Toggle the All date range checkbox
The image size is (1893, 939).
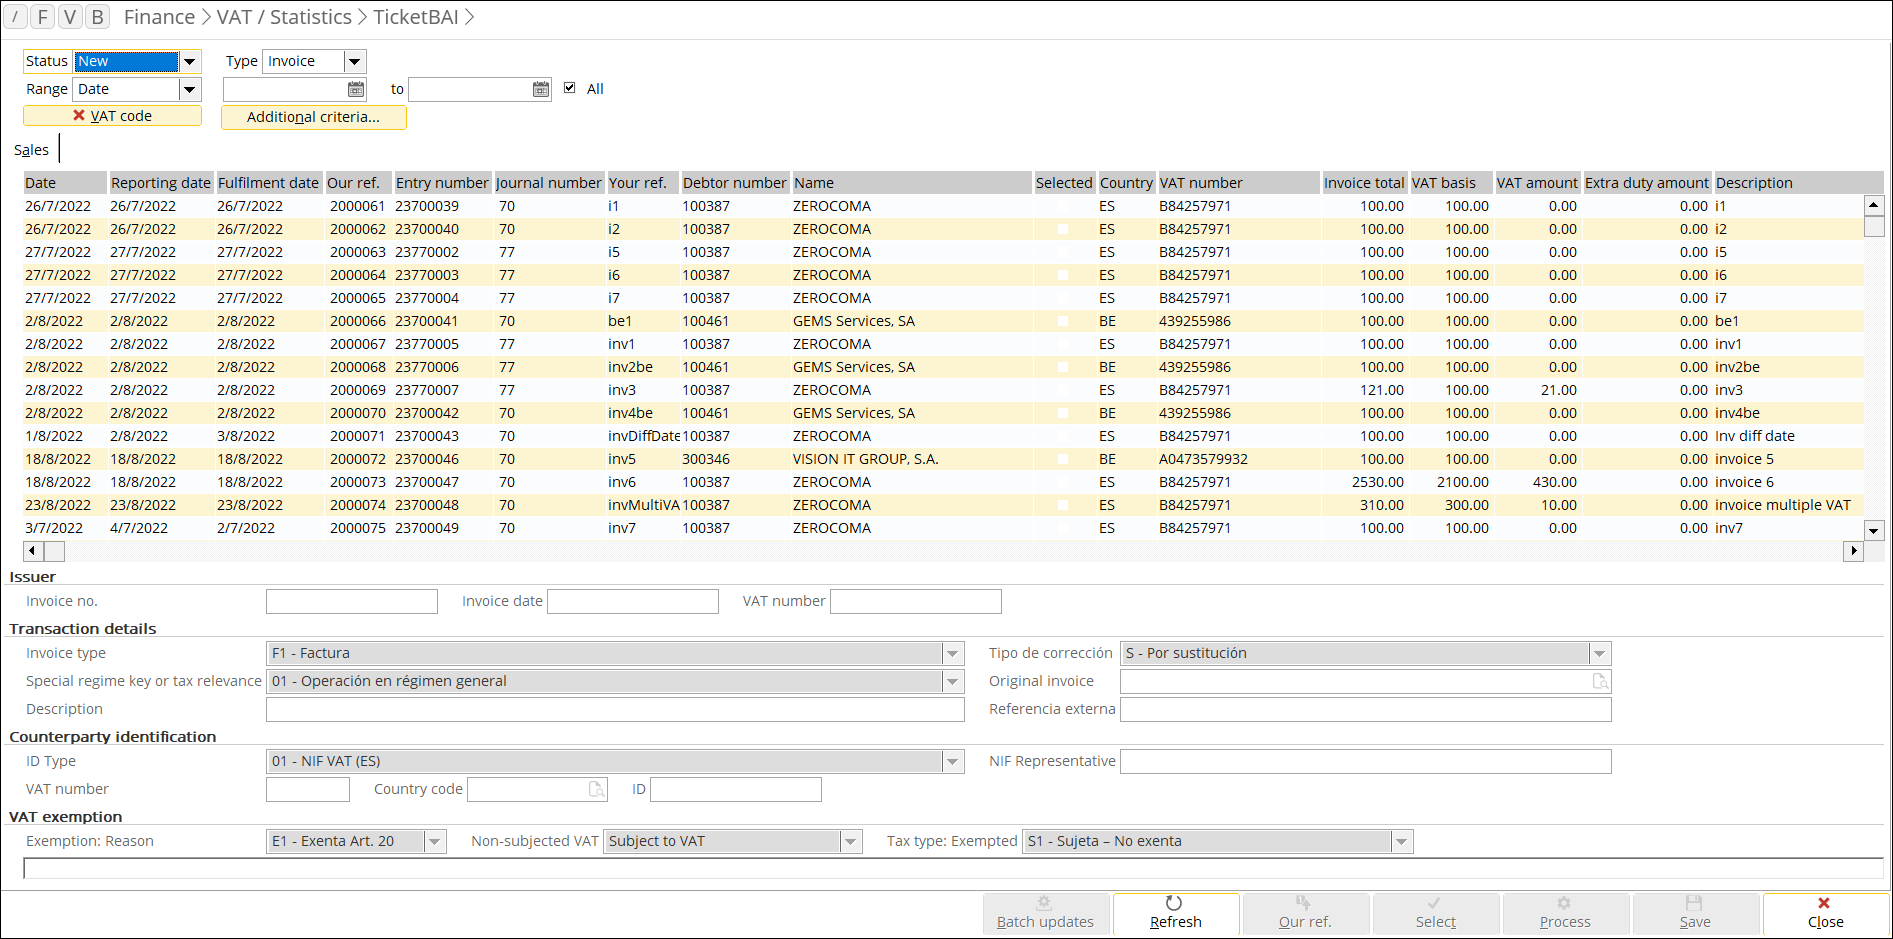pos(570,88)
